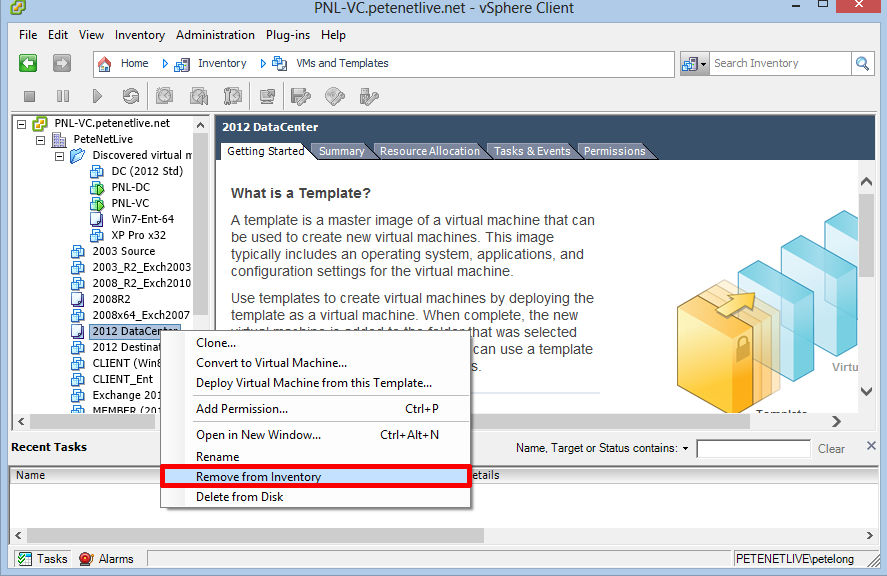The height and width of the screenshot is (576, 887).
Task: Choose Delete from Disk in context menu
Action: pos(316,497)
